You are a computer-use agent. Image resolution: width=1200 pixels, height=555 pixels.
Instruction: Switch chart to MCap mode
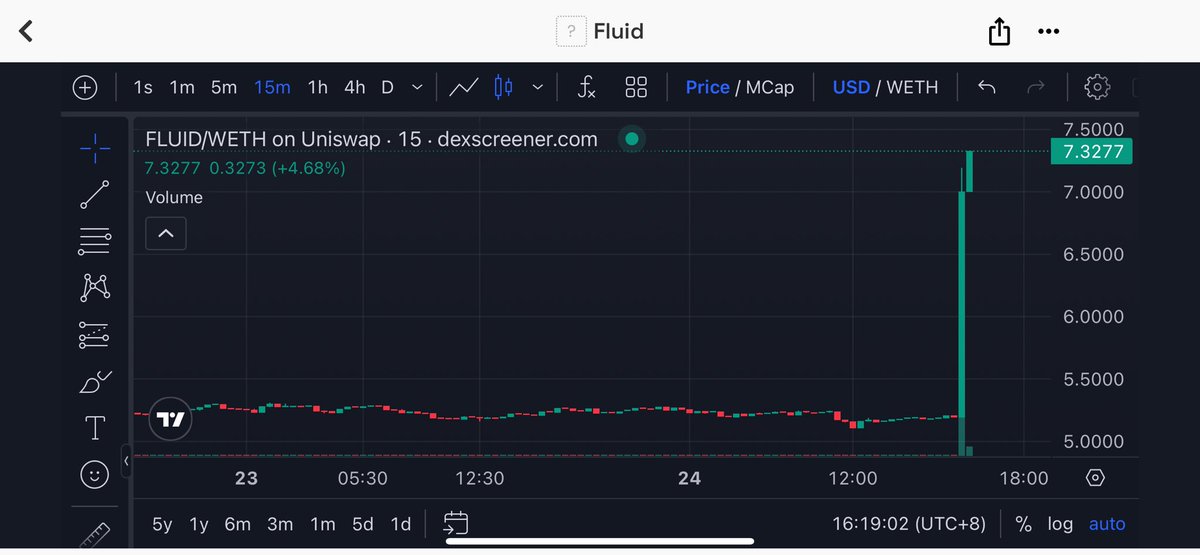[770, 88]
